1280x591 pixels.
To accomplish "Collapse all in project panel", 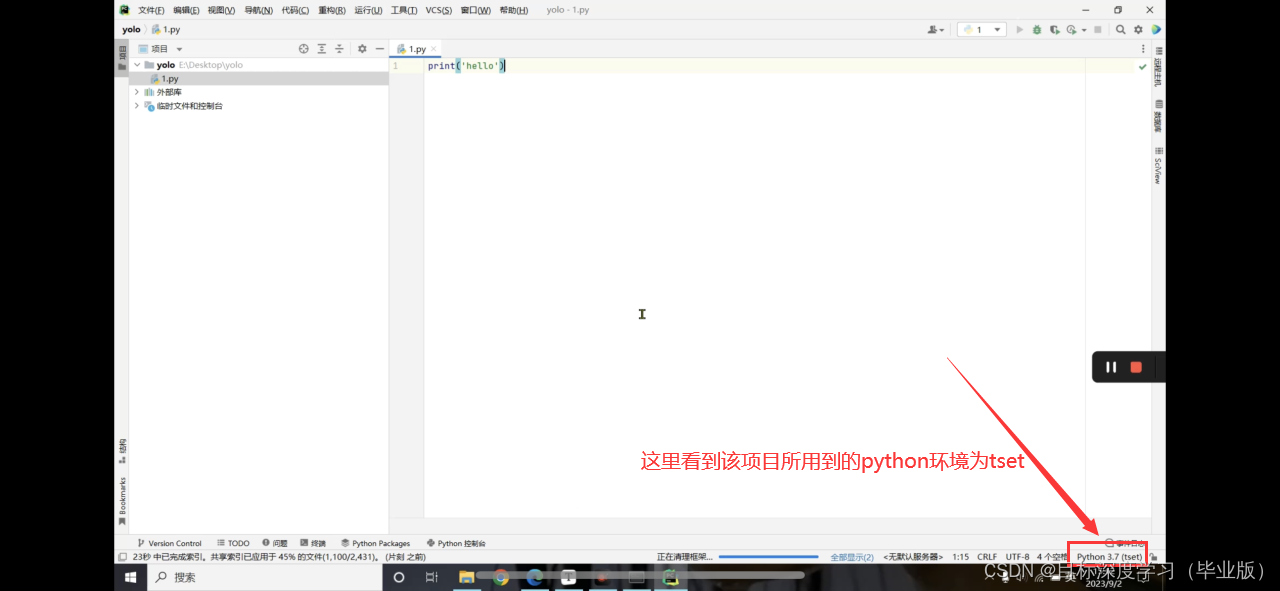I will 339,48.
